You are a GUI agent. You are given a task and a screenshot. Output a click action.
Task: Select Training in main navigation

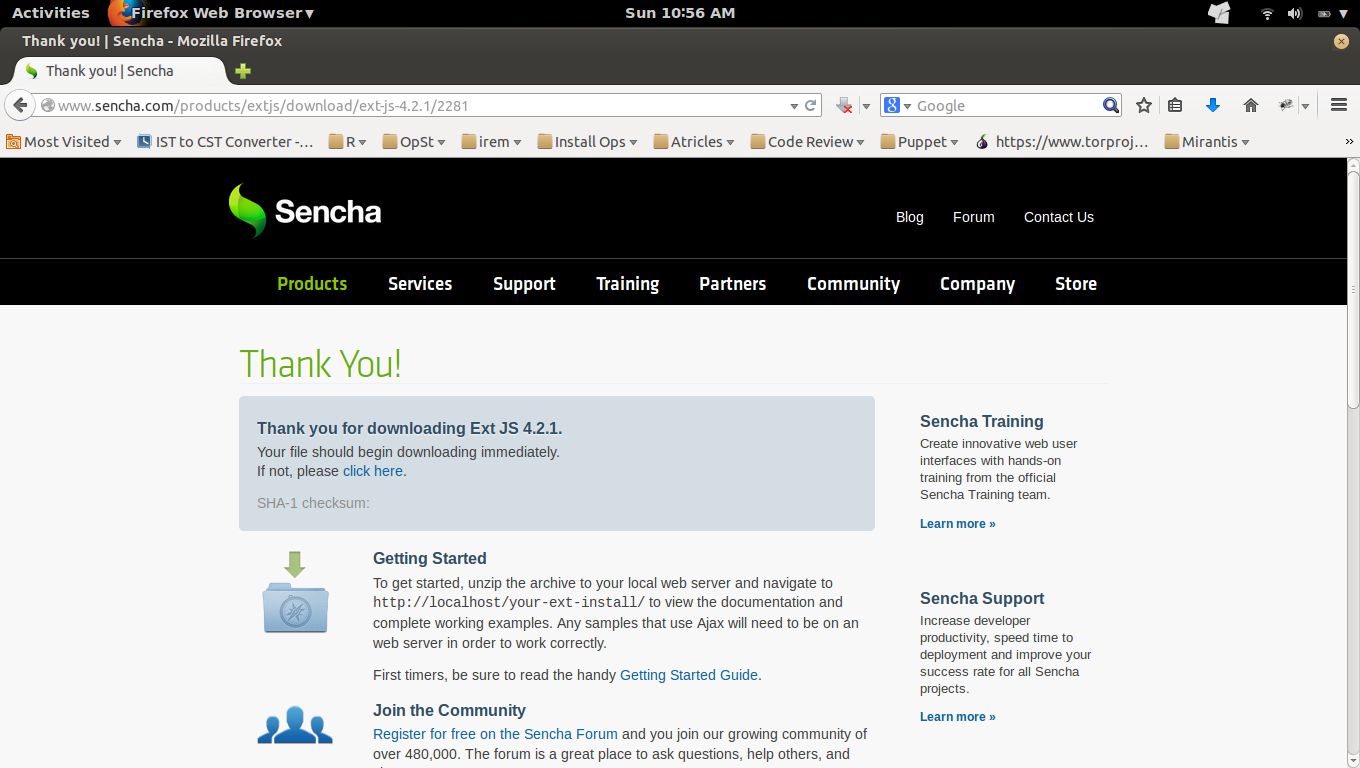click(x=628, y=284)
